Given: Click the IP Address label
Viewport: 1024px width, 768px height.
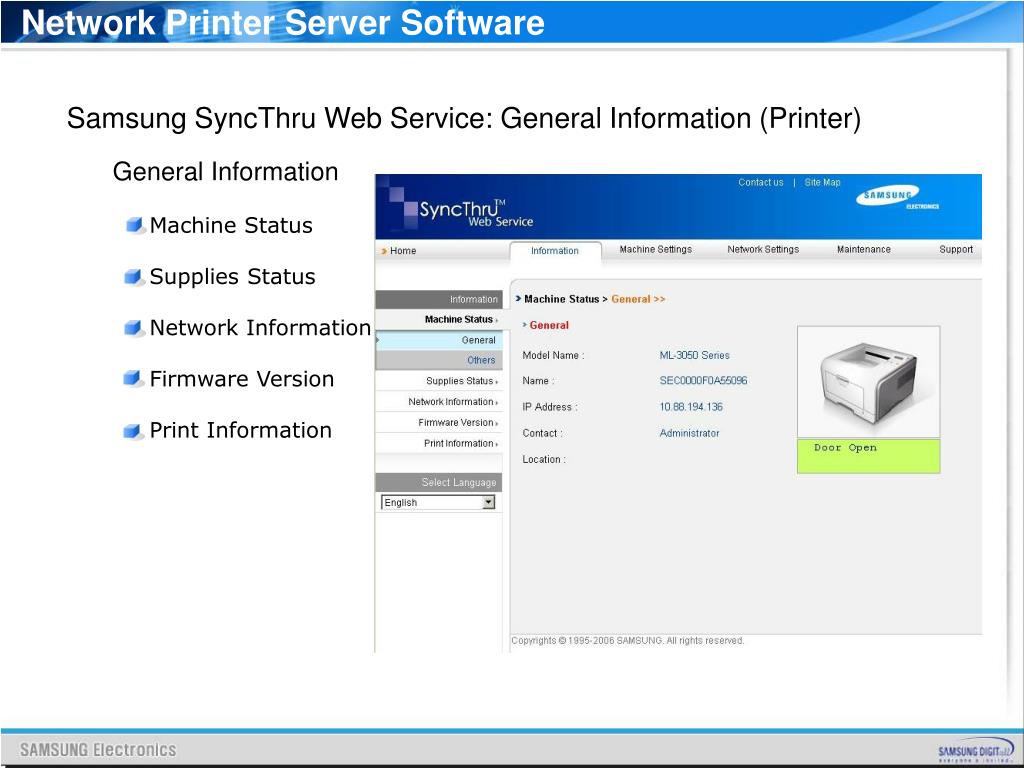Looking at the screenshot, I should [x=549, y=407].
